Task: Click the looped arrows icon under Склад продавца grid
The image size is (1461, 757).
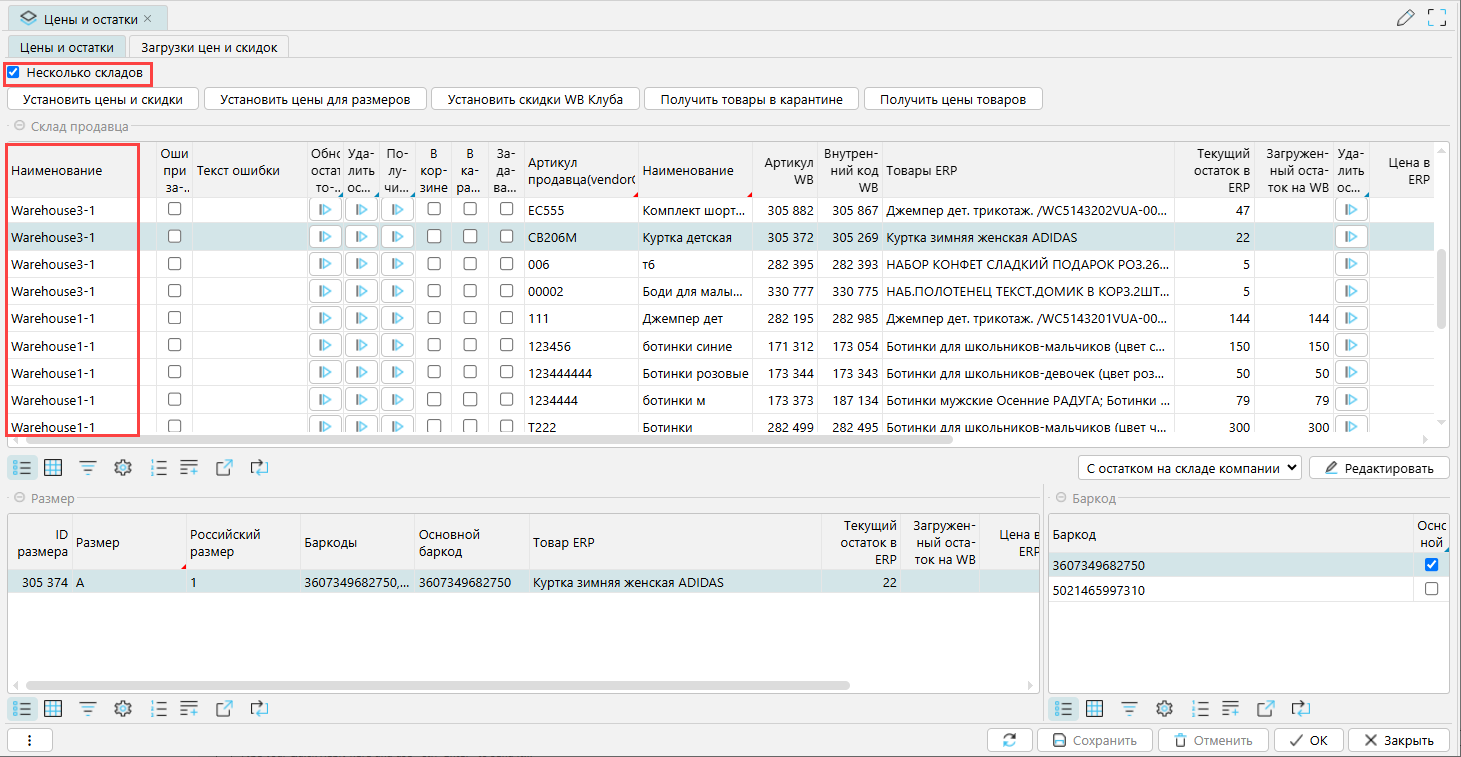Action: coord(259,467)
